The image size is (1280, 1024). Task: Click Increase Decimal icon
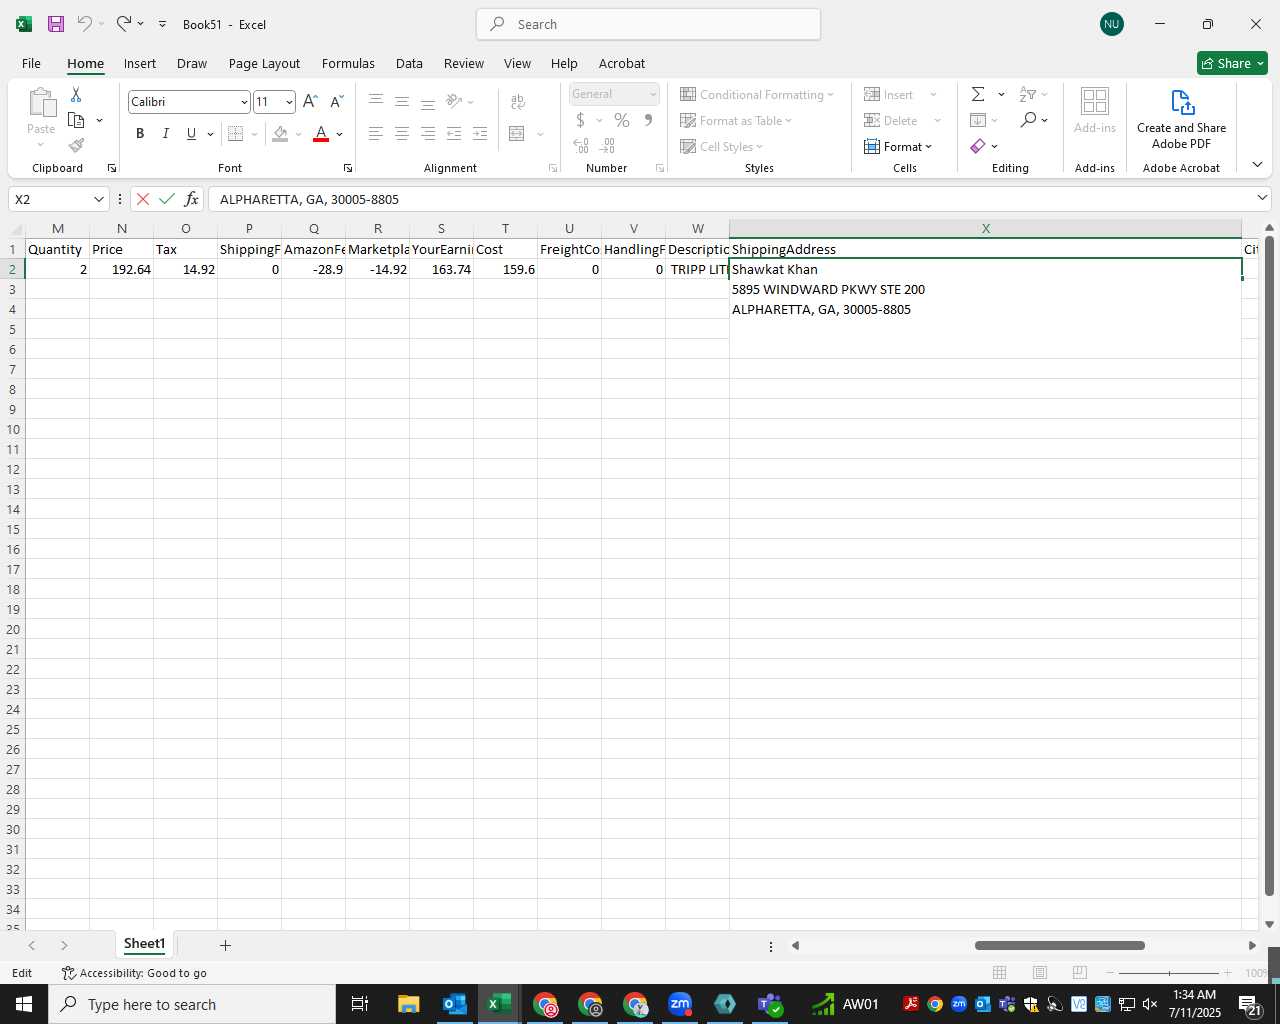(581, 146)
